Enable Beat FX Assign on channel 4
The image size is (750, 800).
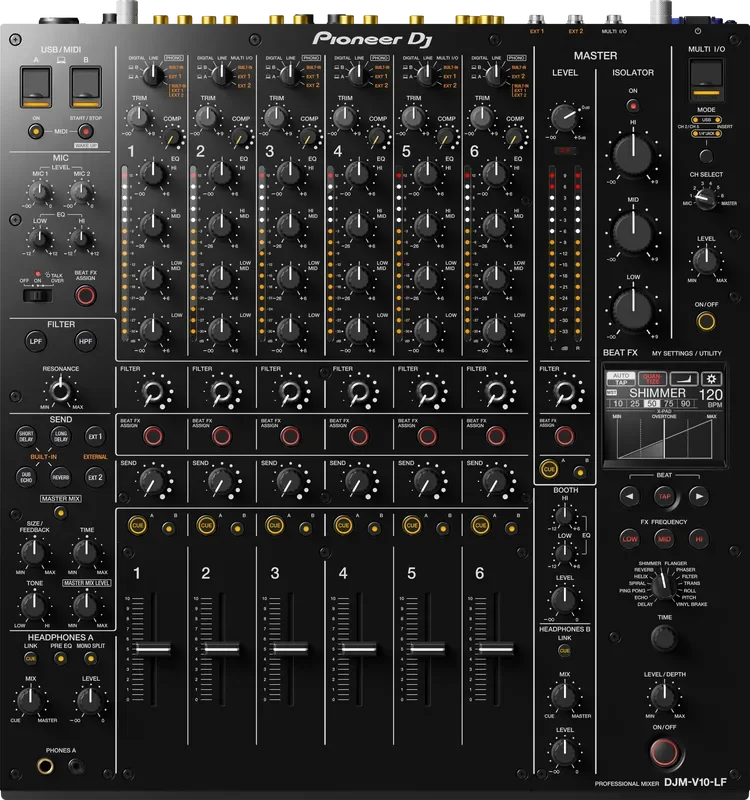point(359,436)
